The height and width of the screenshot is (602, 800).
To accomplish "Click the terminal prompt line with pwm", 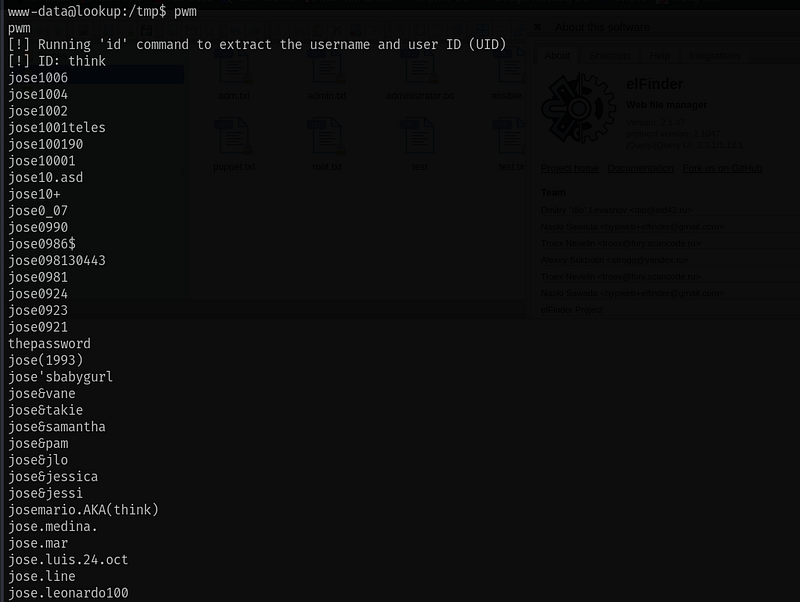I will point(102,11).
